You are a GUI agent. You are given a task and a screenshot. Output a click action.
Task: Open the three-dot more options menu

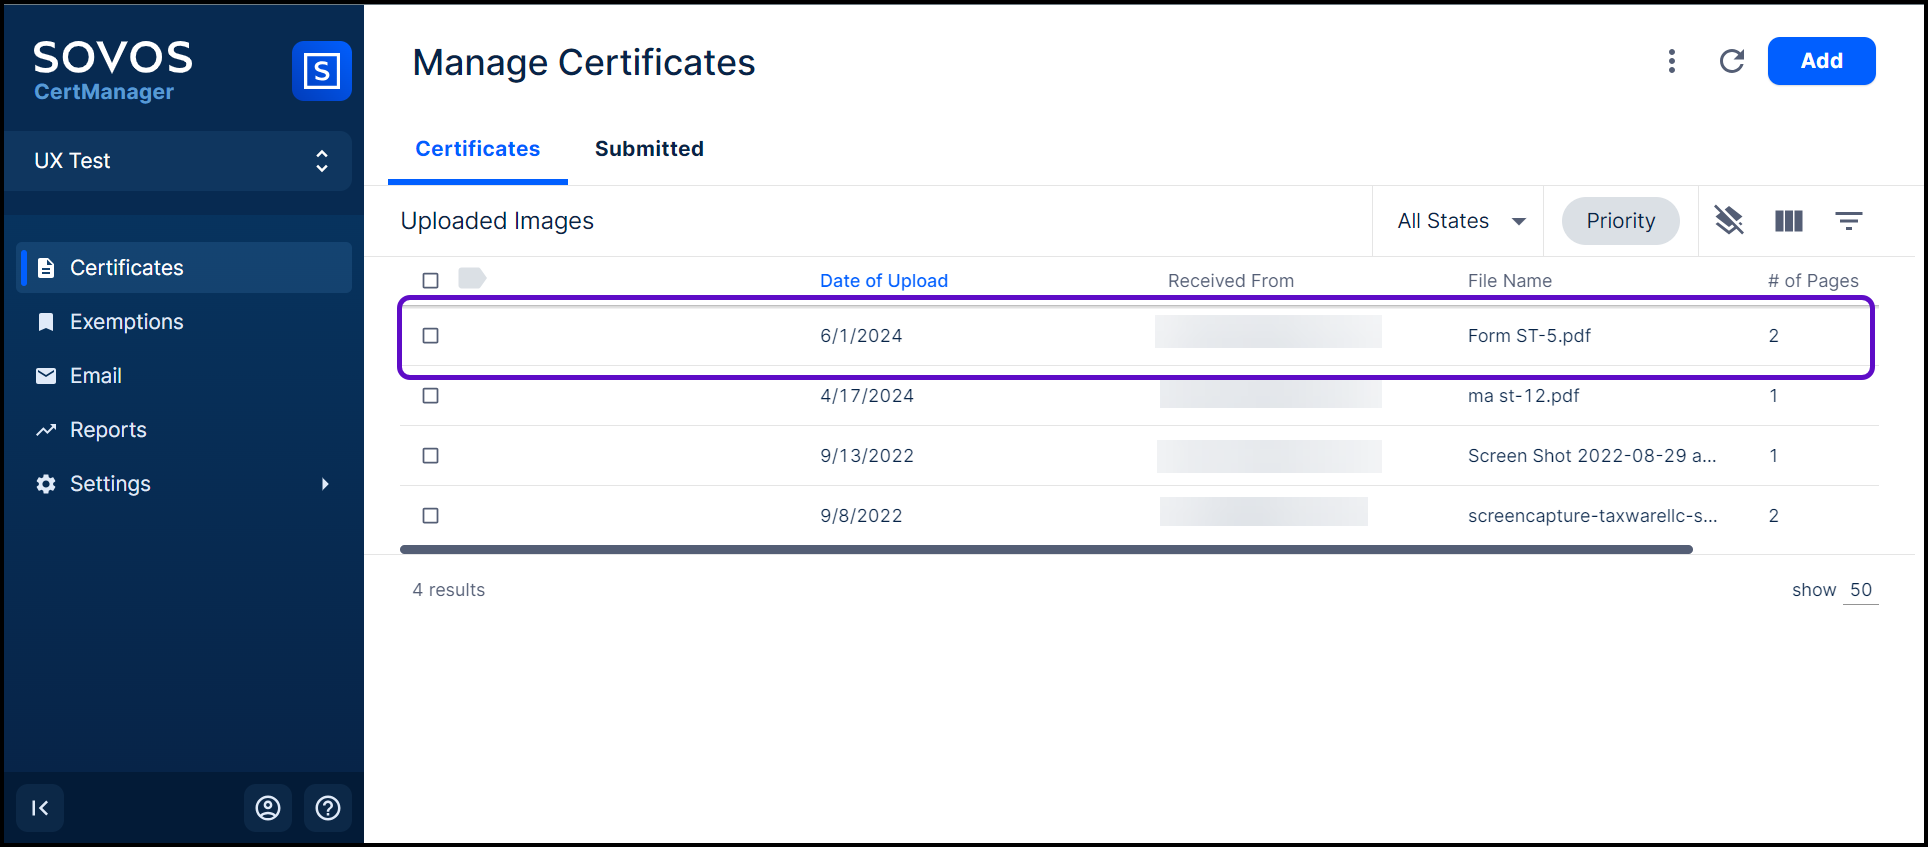1671,61
